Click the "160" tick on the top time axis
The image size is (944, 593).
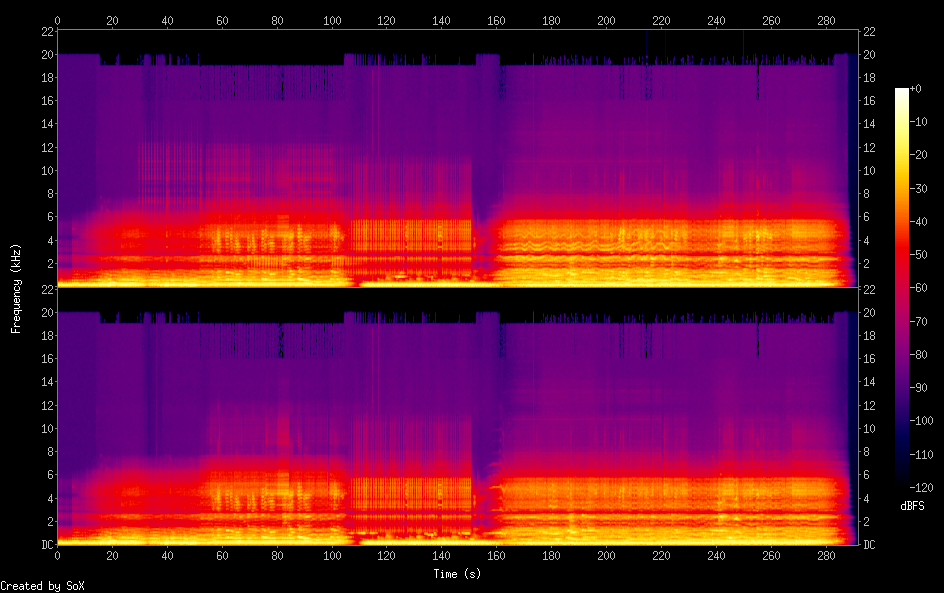click(x=496, y=20)
